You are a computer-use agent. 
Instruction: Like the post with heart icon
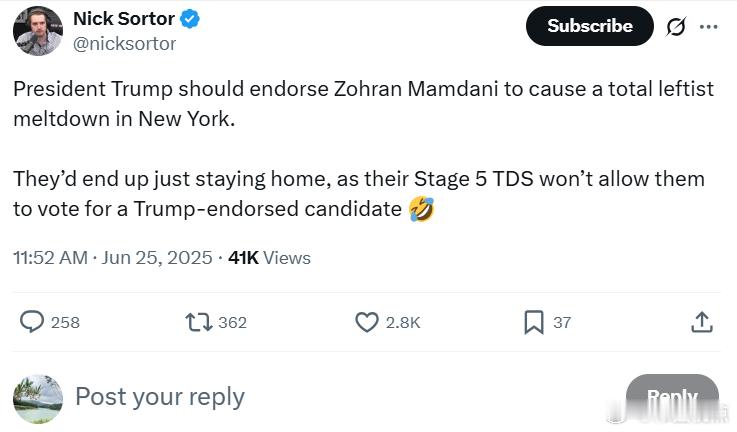coord(367,322)
